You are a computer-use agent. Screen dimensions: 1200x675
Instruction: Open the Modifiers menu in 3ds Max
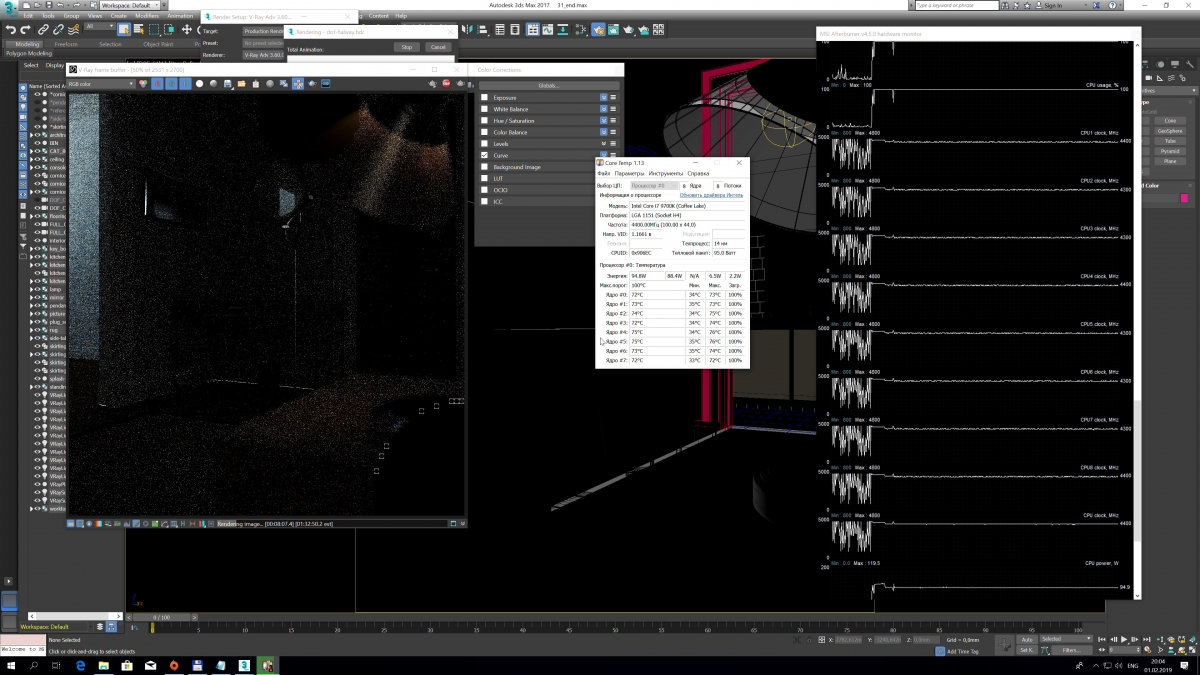tap(147, 16)
